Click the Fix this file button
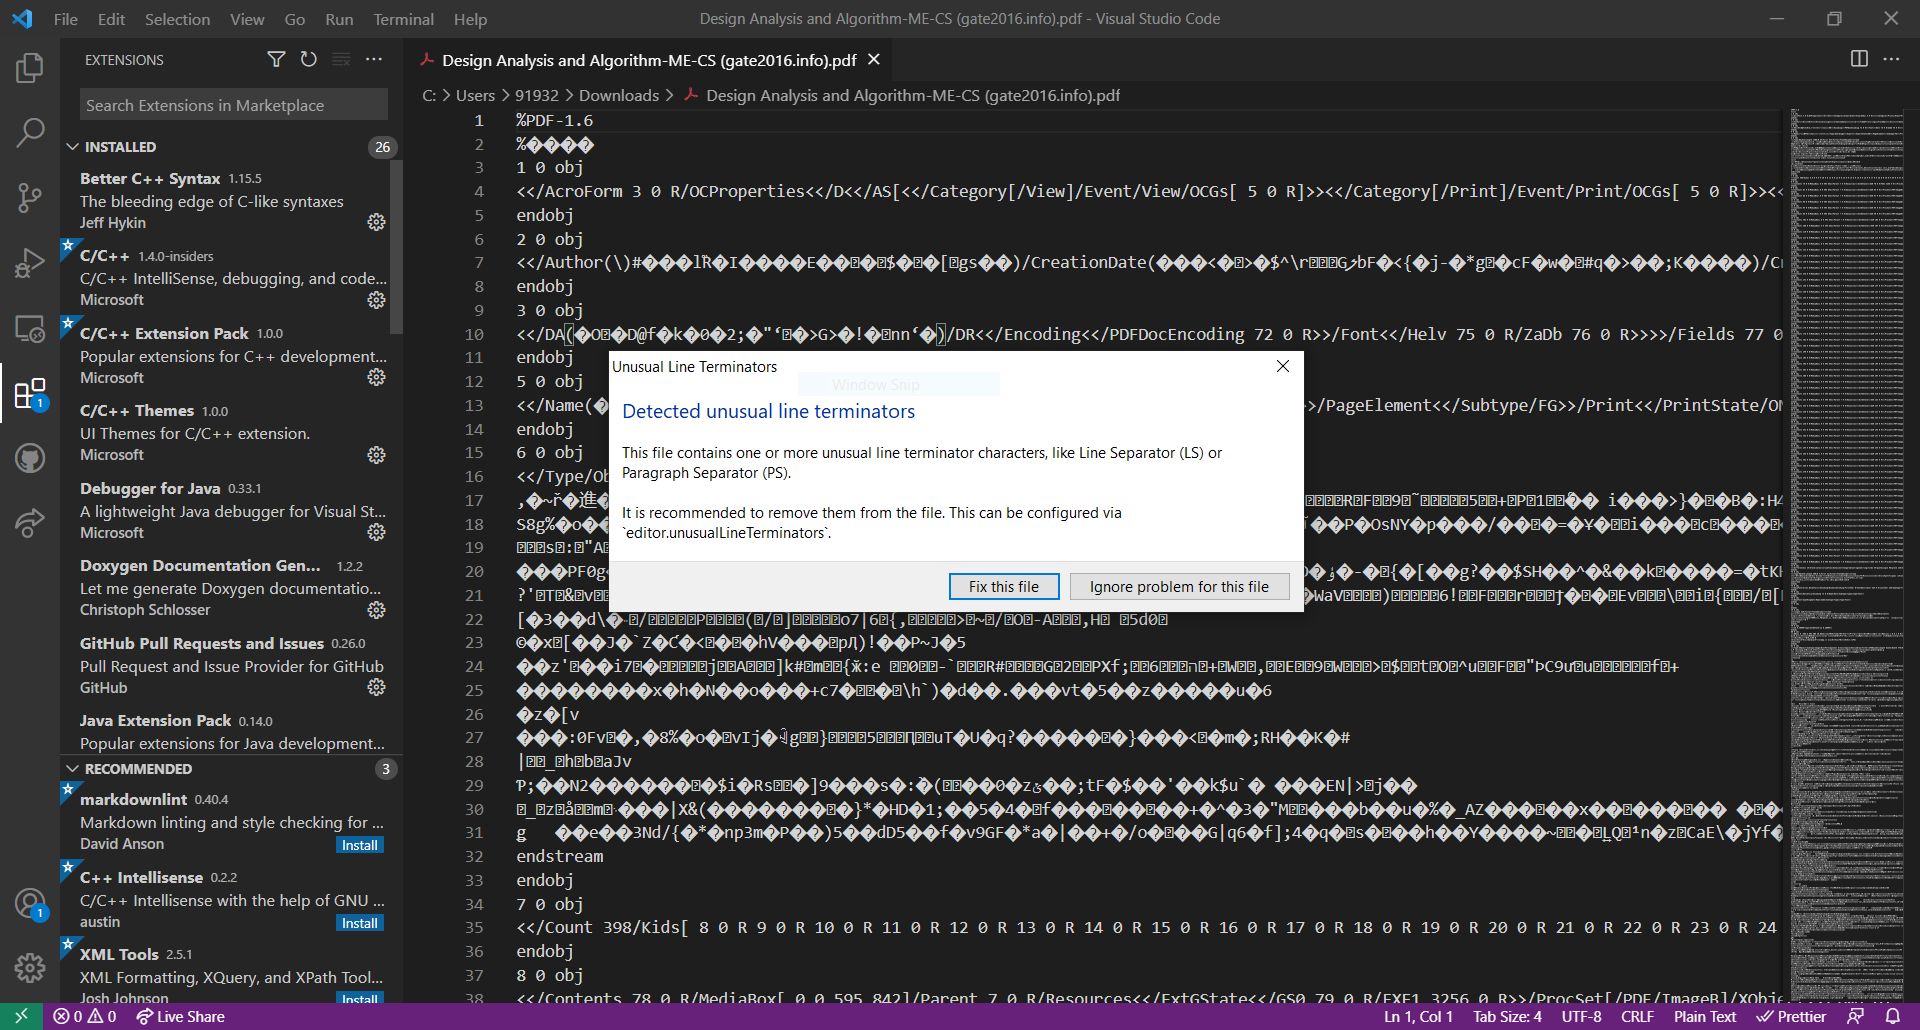The height and width of the screenshot is (1030, 1920). pyautogui.click(x=1003, y=586)
